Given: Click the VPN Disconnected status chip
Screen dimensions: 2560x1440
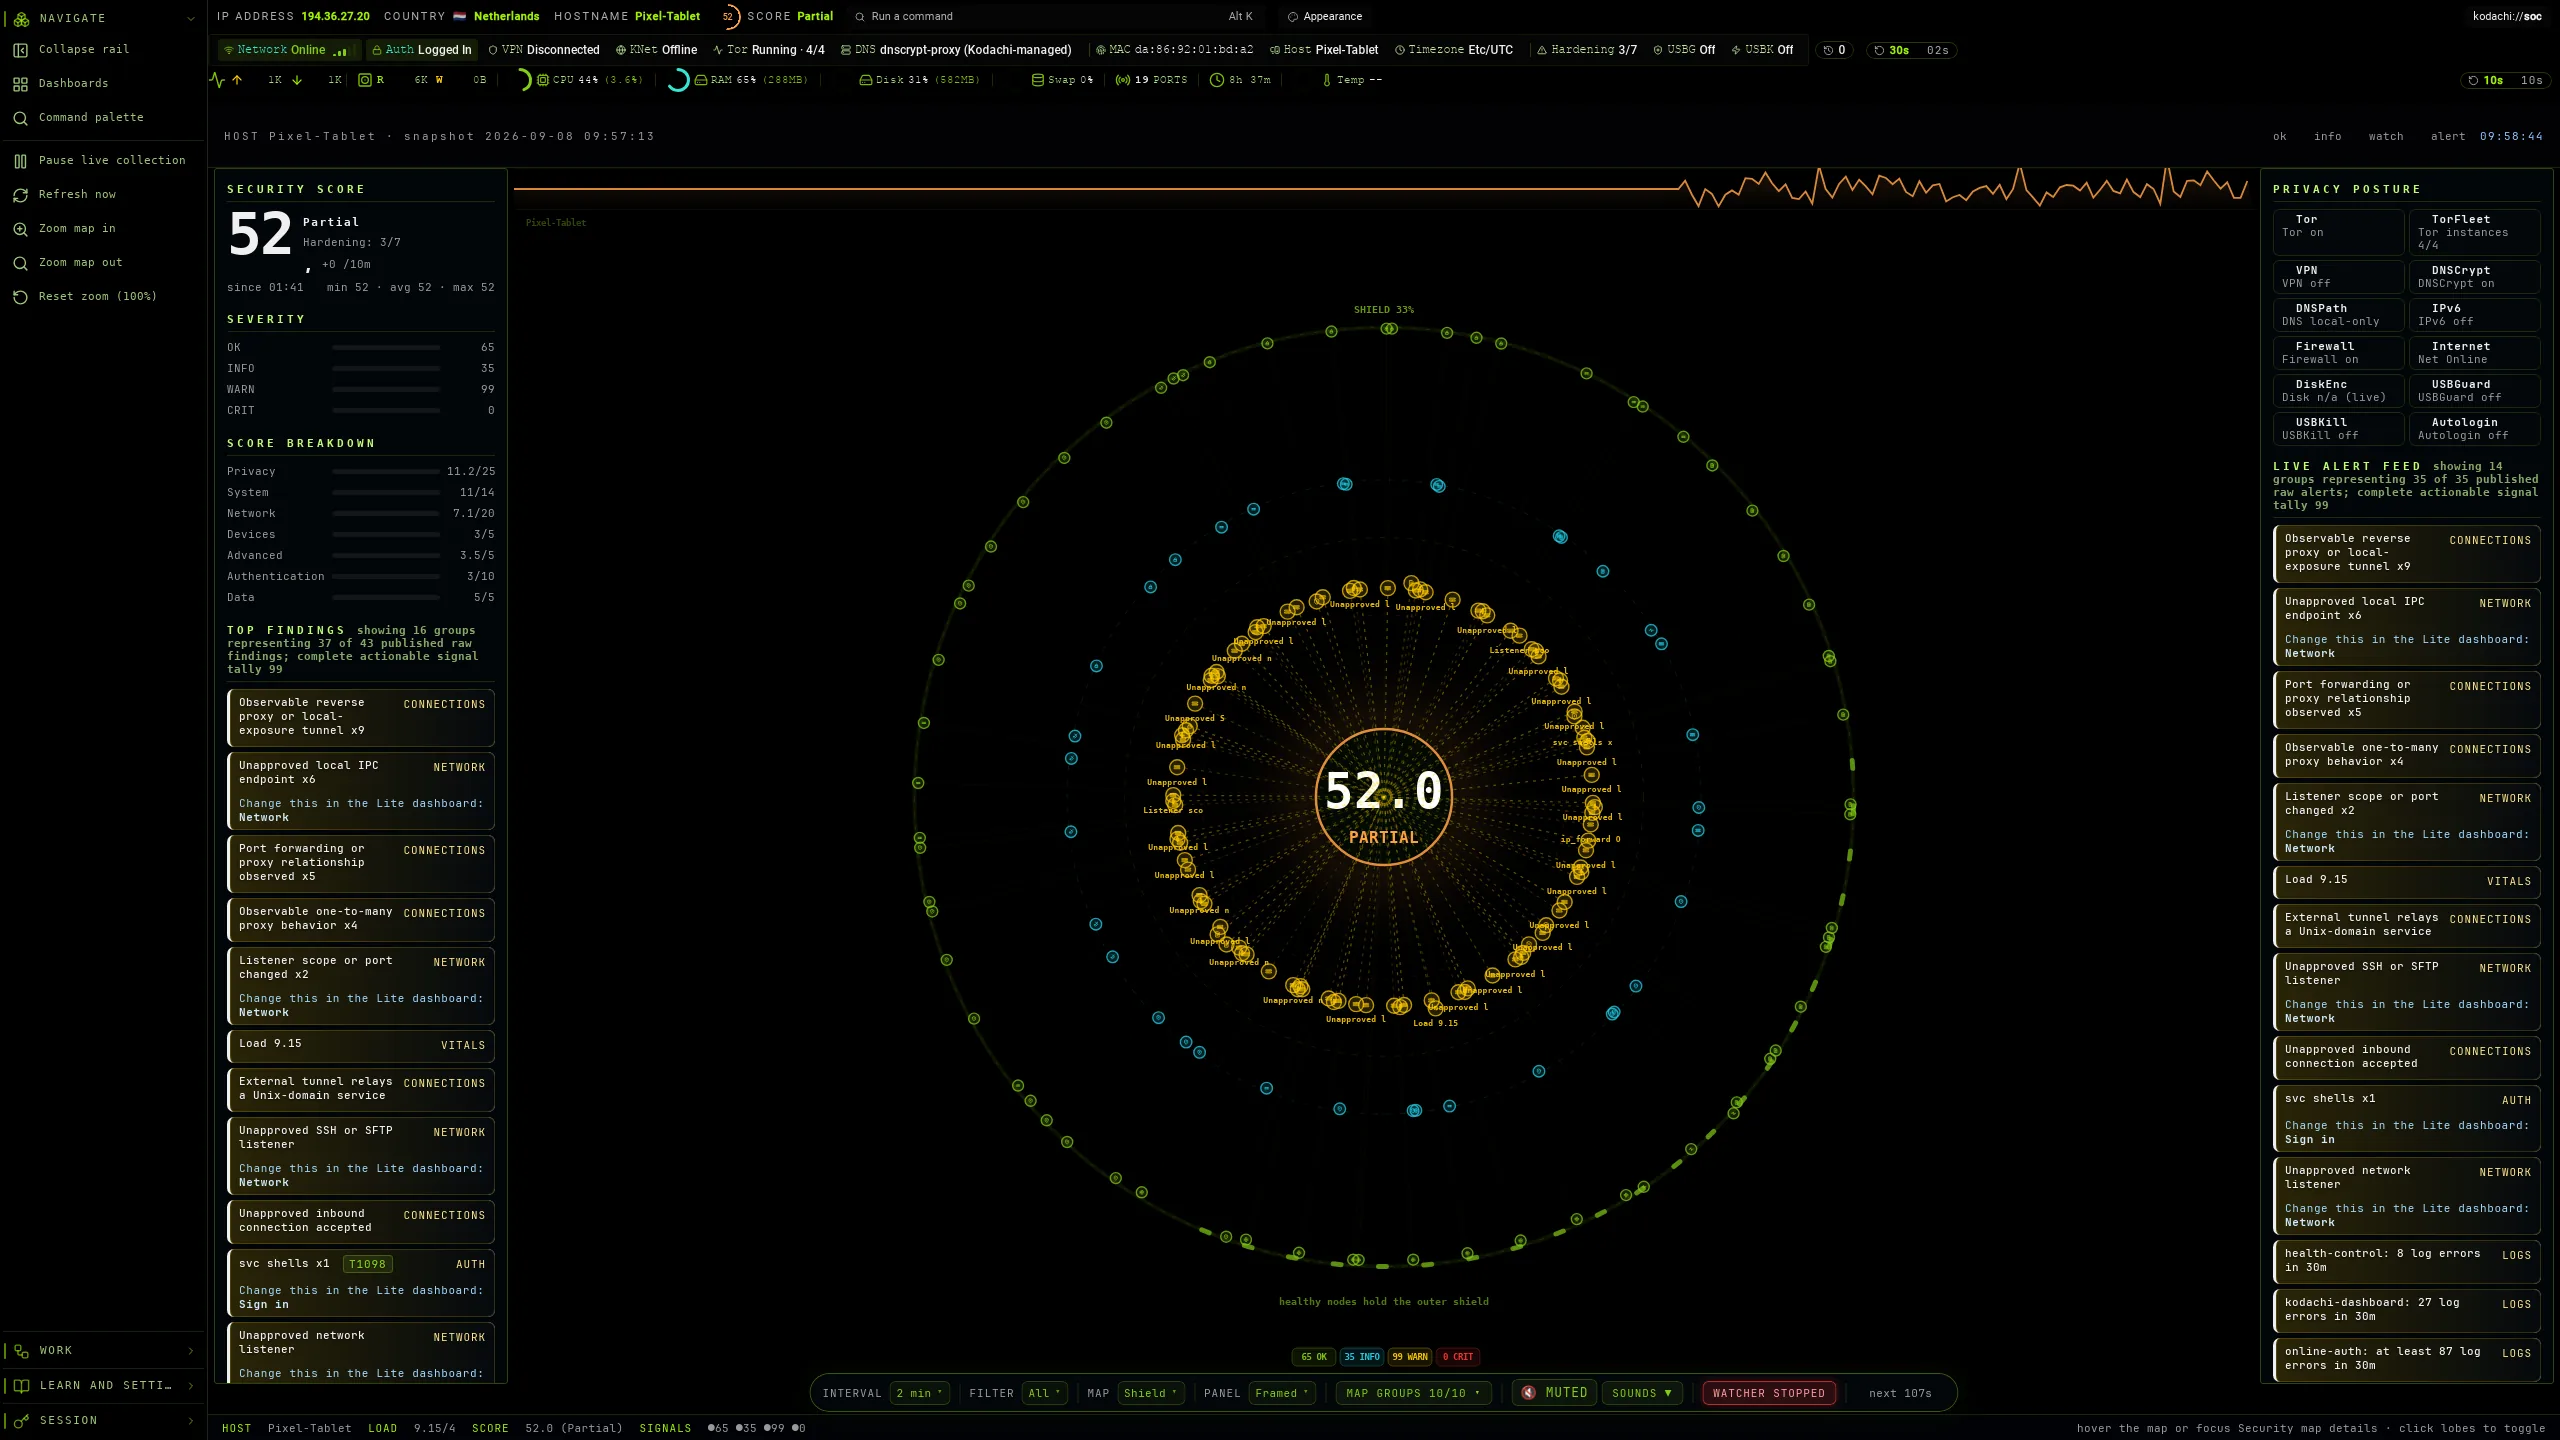Looking at the screenshot, I should 544,50.
